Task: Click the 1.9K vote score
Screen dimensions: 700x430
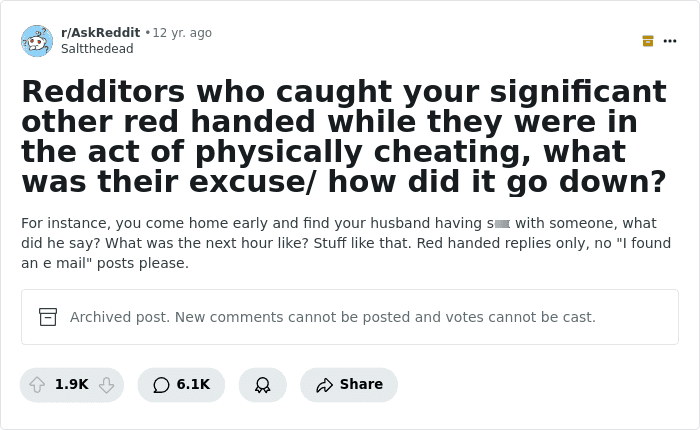Action: click(x=71, y=384)
